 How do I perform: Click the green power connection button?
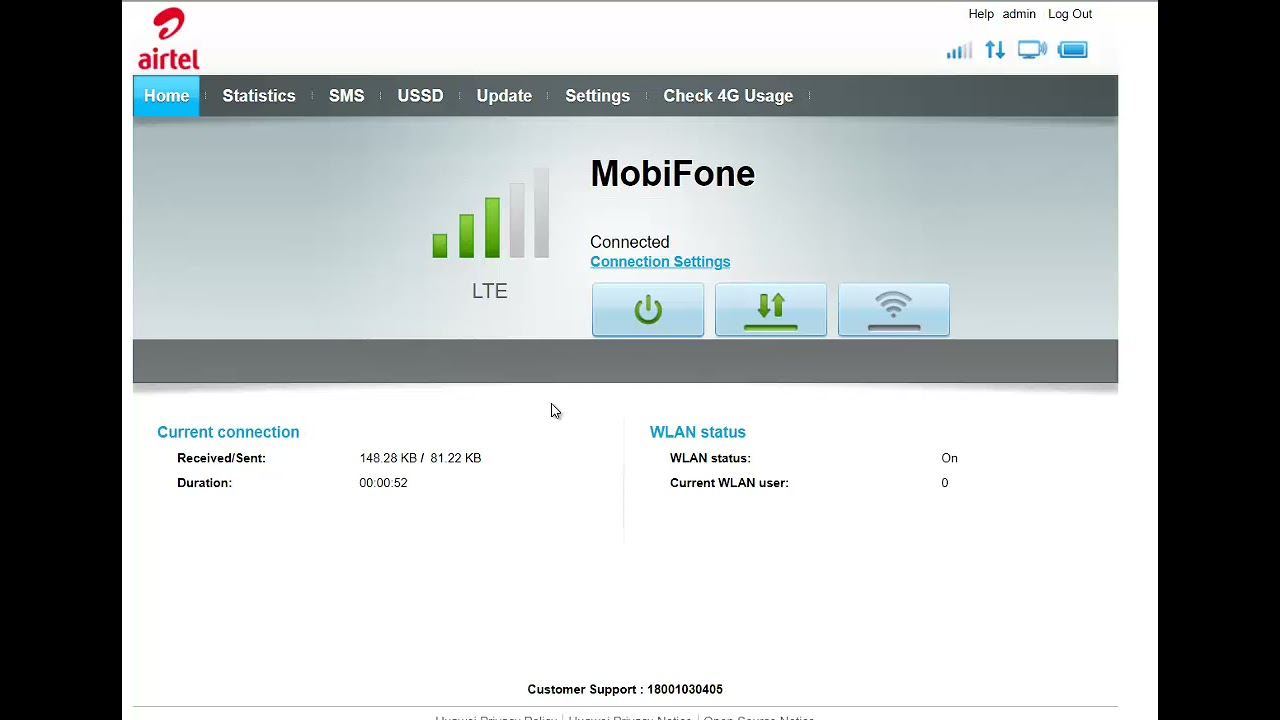pos(648,309)
